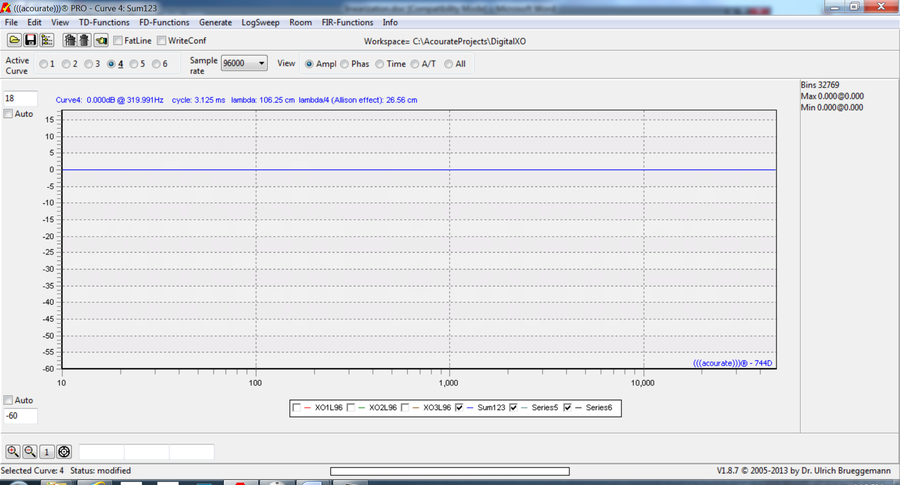Select active curve 3
The height and width of the screenshot is (485, 900).
pos(88,64)
